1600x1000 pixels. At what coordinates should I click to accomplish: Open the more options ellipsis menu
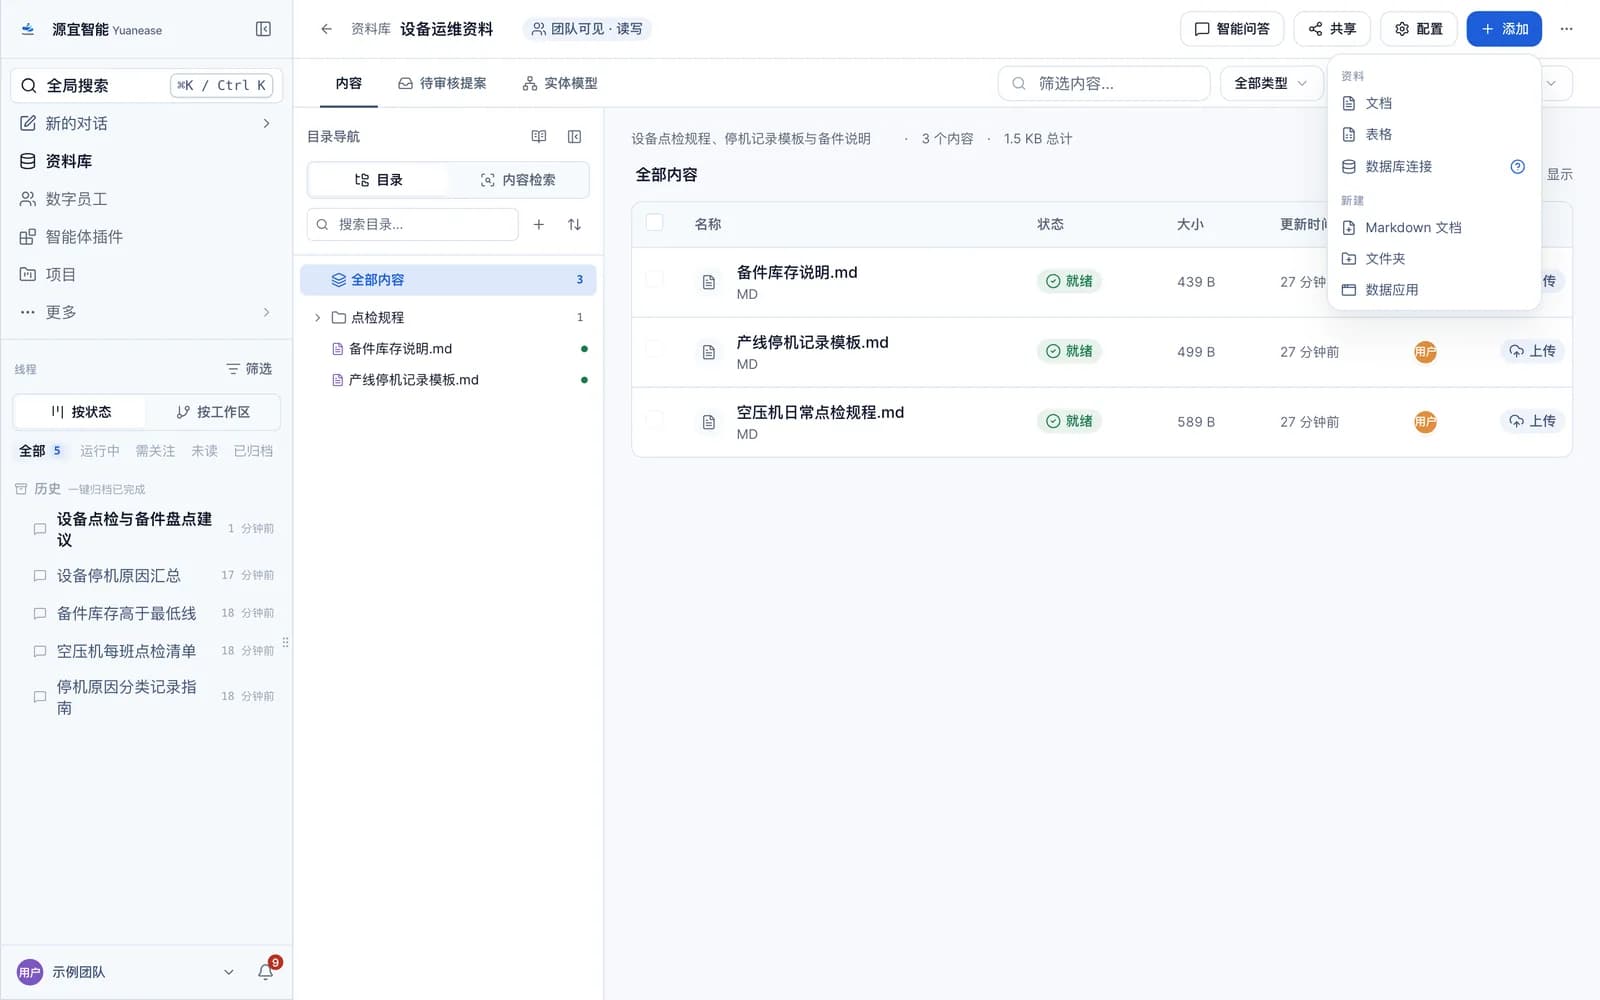point(1566,29)
